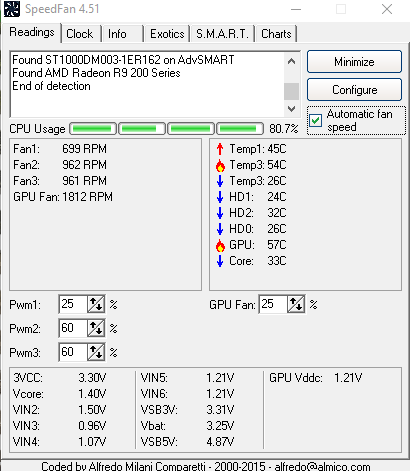The height and width of the screenshot is (471, 410).
Task: Switch to the Exotics tab
Action: tap(167, 34)
